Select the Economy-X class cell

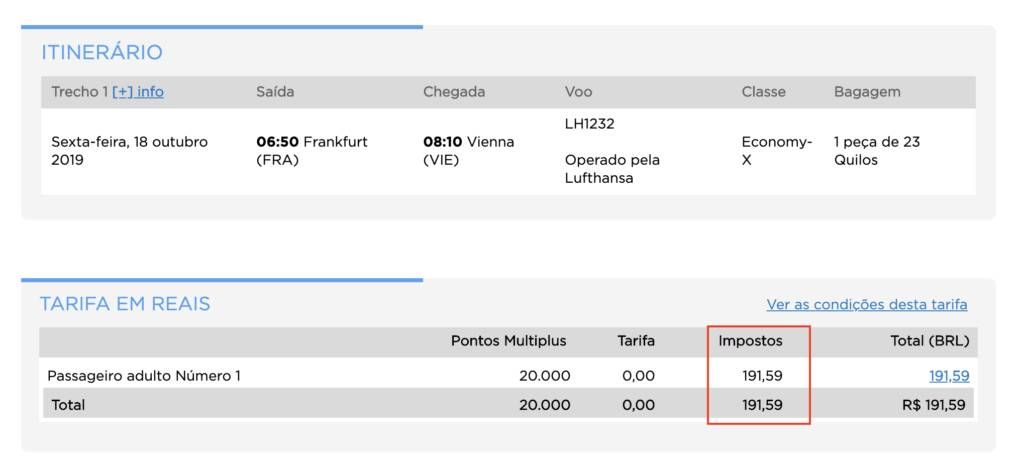tap(776, 151)
